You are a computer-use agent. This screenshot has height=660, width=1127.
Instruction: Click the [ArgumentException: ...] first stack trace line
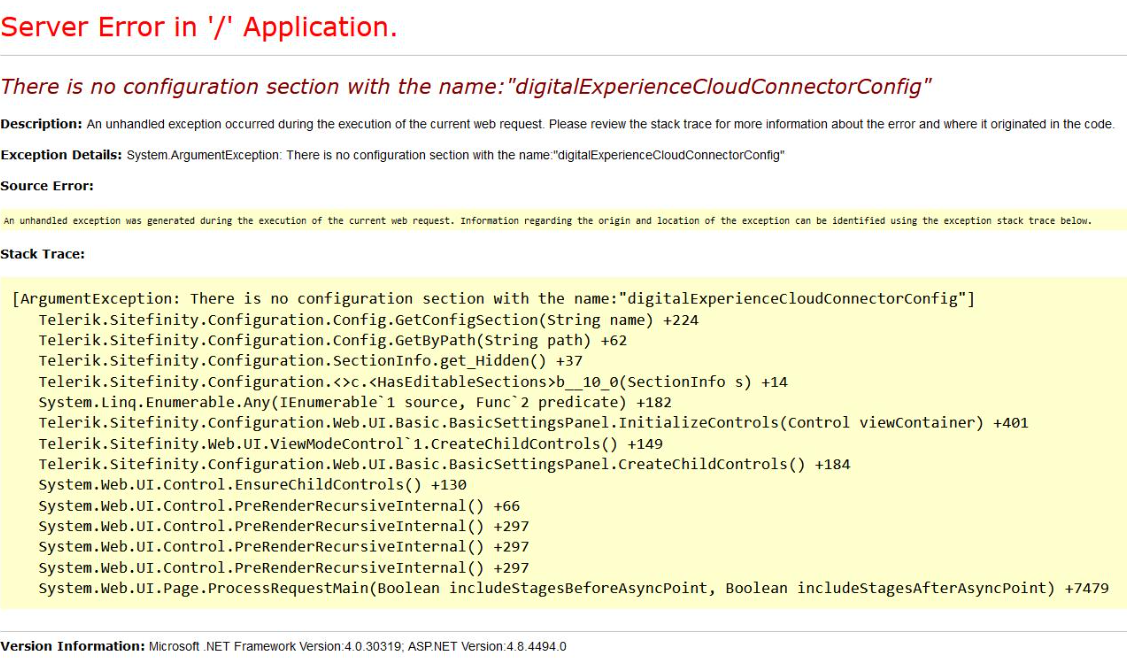click(x=493, y=298)
